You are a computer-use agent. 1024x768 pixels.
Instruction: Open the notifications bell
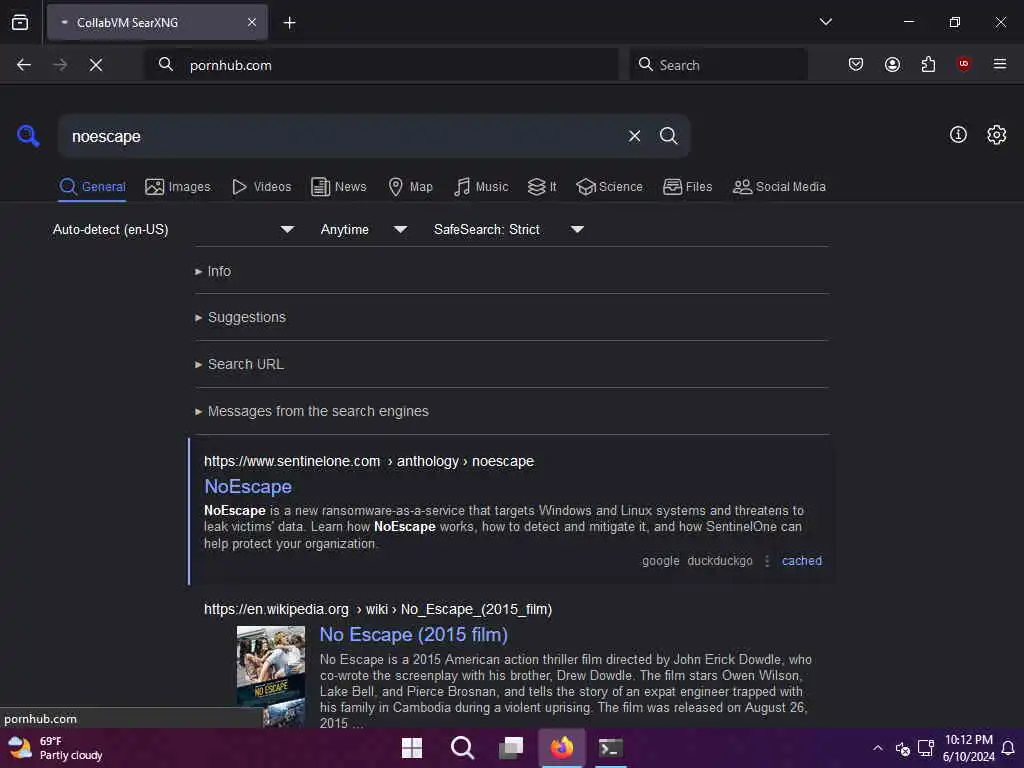(x=1008, y=748)
